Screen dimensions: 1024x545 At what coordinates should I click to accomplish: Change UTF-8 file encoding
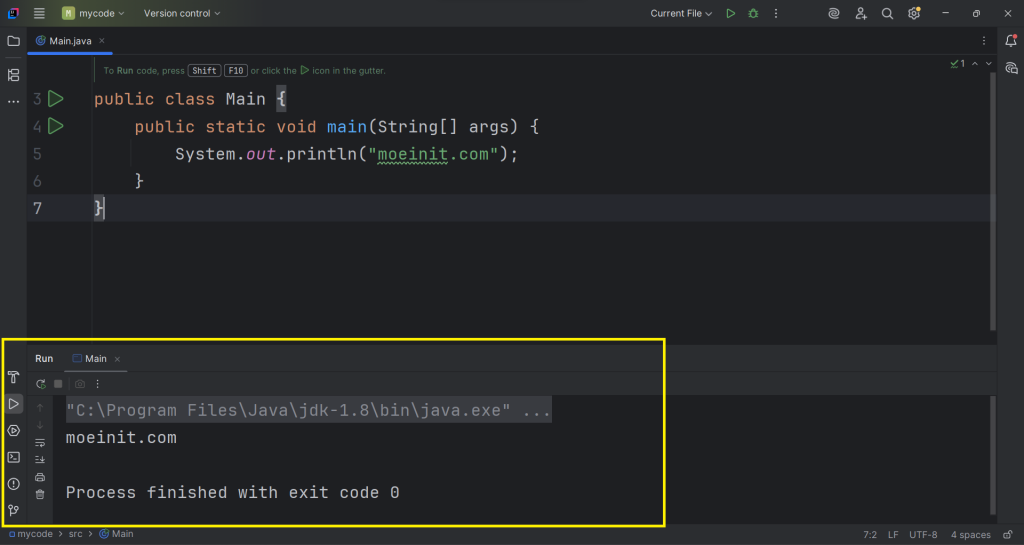click(x=923, y=535)
